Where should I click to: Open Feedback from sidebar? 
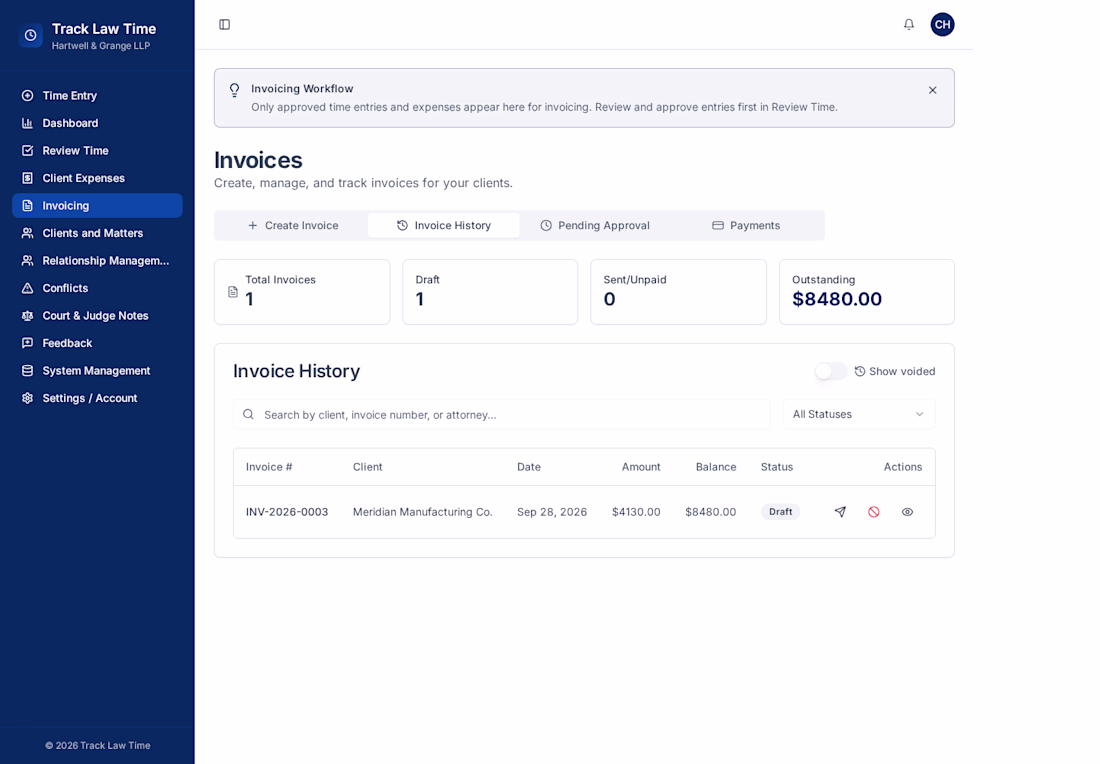[98, 343]
